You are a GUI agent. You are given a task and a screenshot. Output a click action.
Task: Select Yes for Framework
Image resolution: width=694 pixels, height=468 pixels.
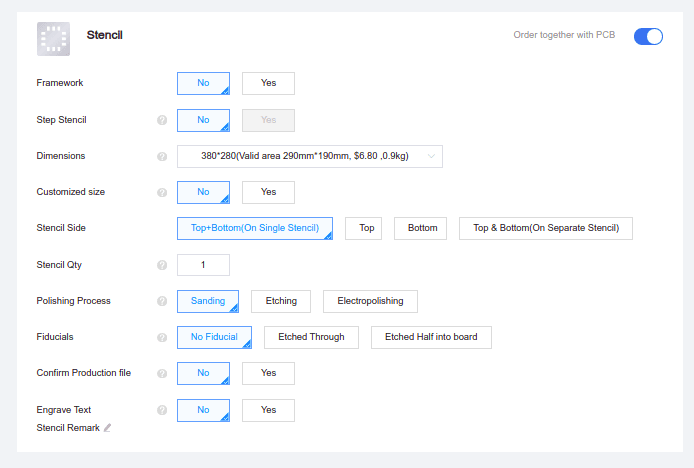coord(268,83)
